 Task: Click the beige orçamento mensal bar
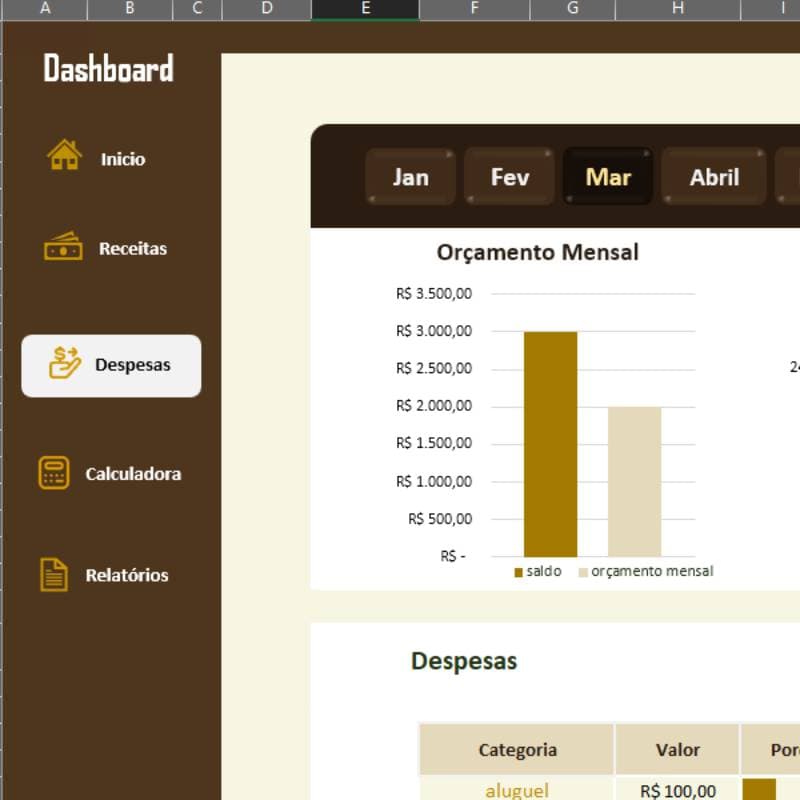tap(634, 482)
